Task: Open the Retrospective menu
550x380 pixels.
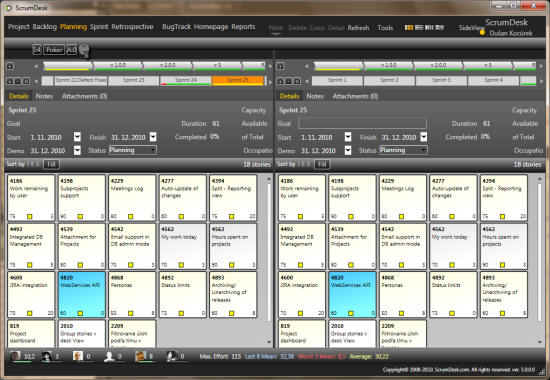Action: pos(132,27)
